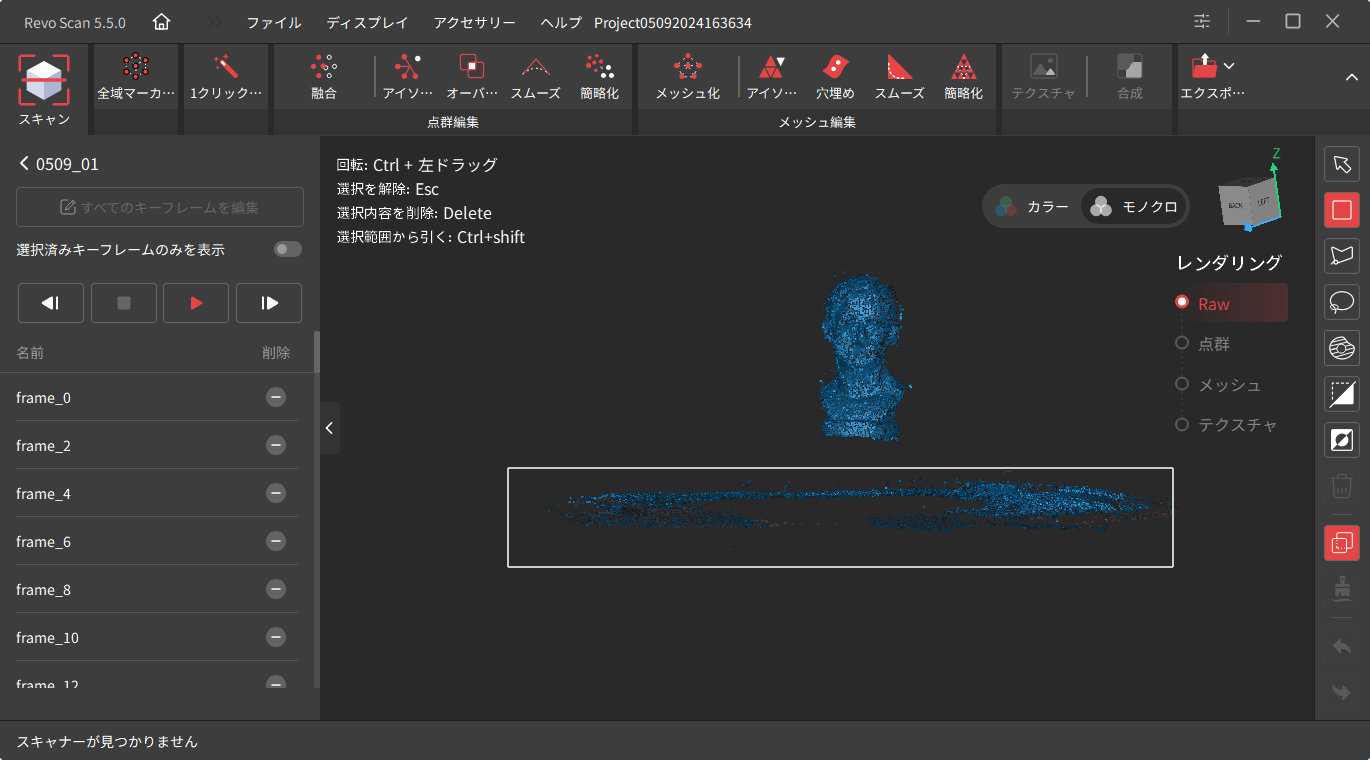This screenshot has height=760, width=1370.
Task: Choose the lasso selection tool
Action: tap(1341, 302)
